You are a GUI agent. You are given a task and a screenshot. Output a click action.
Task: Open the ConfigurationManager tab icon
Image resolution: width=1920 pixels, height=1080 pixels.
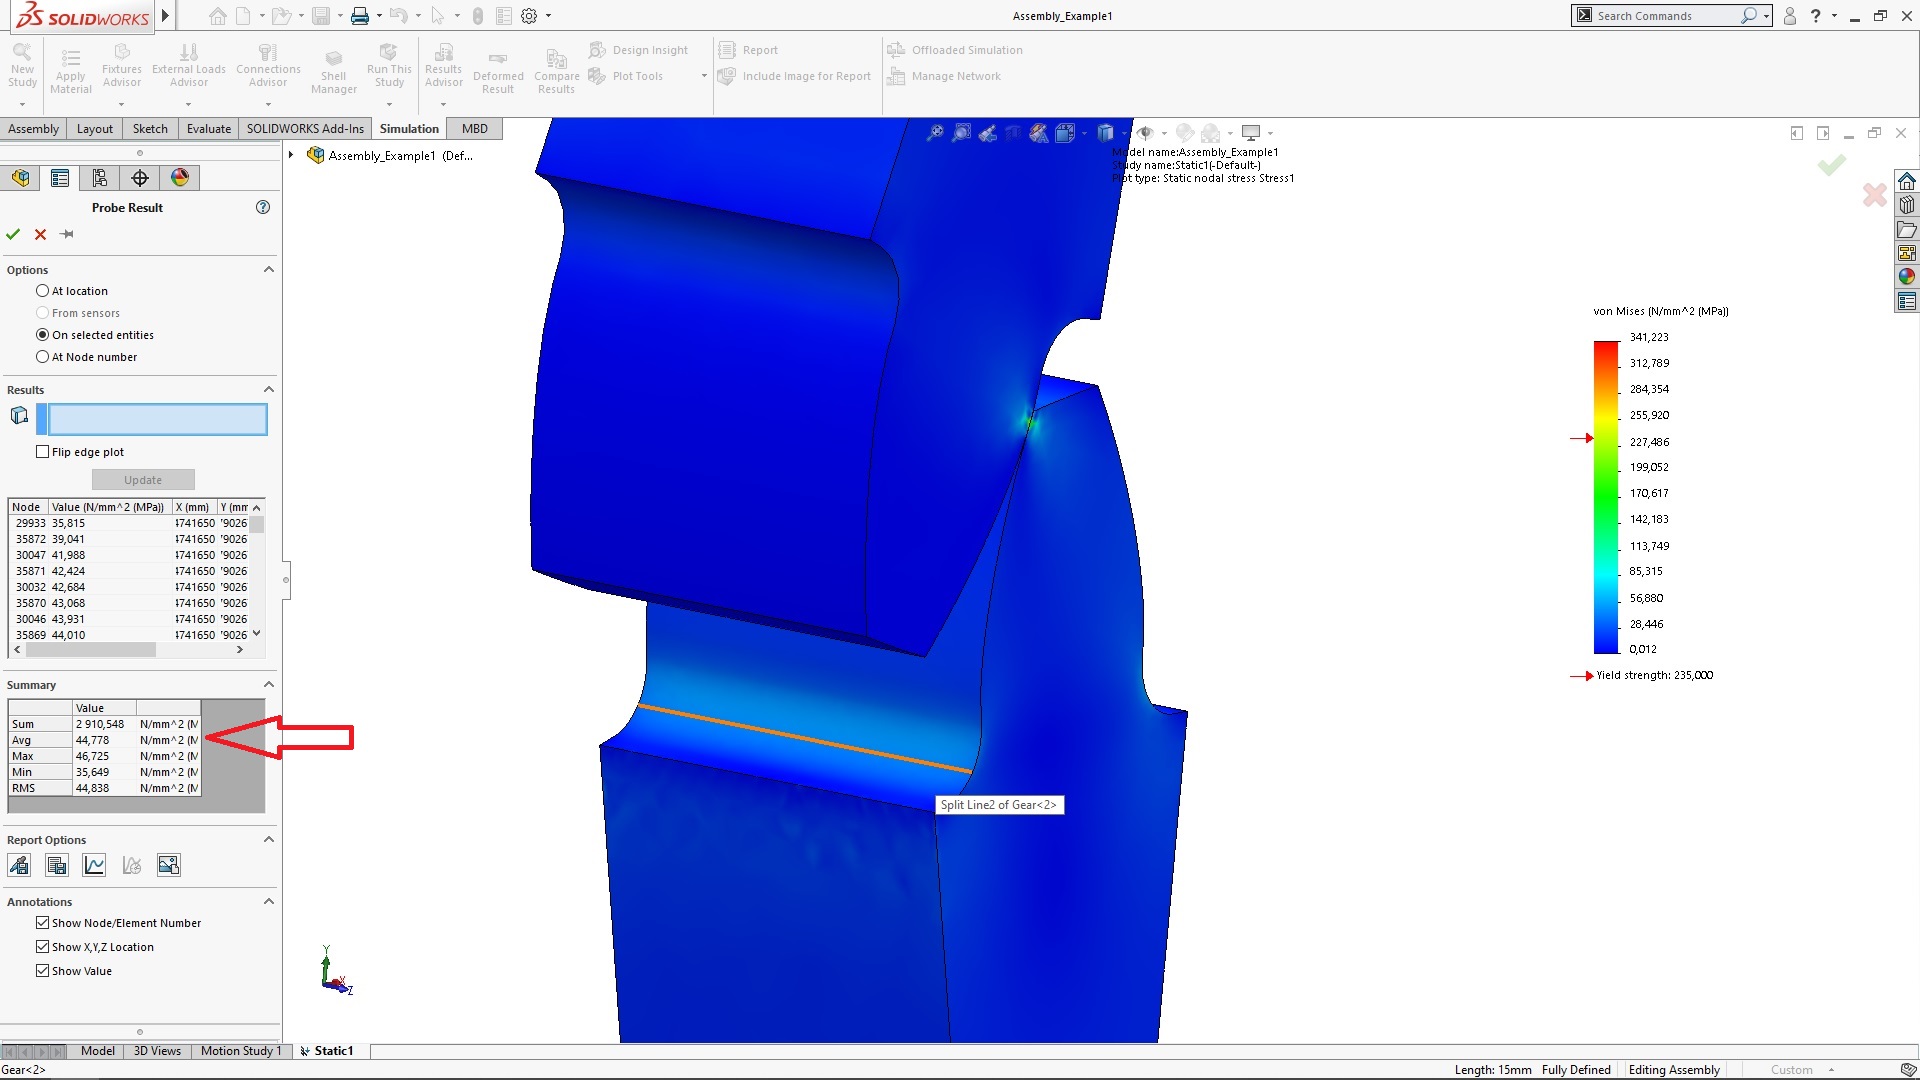click(100, 178)
